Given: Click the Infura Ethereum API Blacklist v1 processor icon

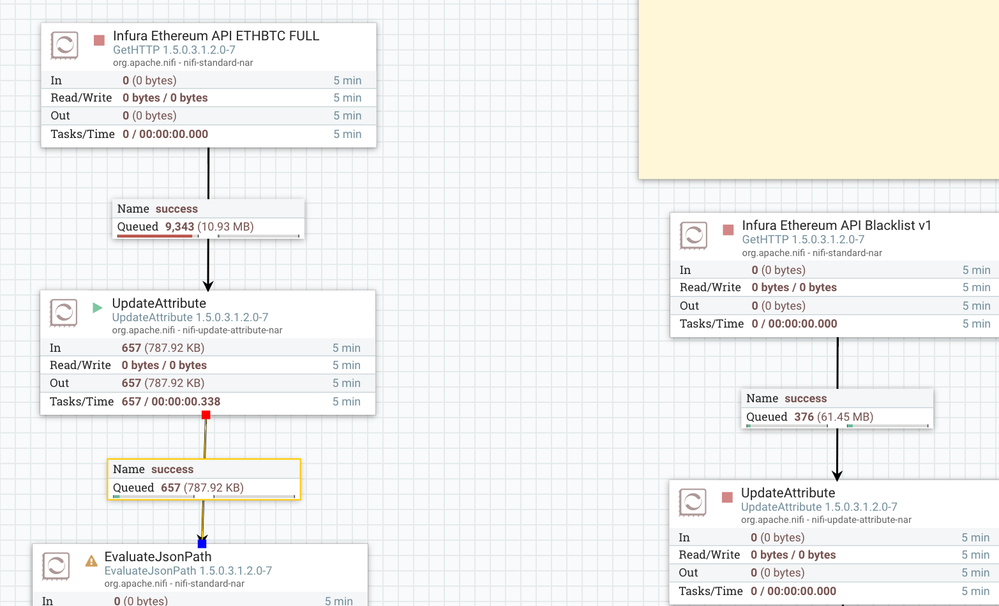Looking at the screenshot, I should click(x=693, y=235).
